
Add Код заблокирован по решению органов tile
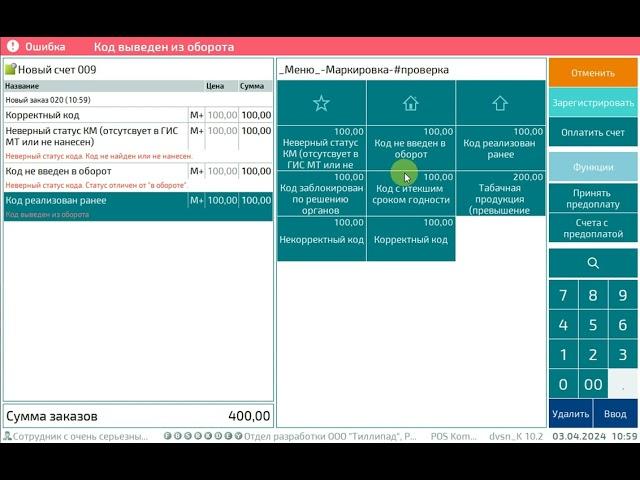(x=322, y=193)
